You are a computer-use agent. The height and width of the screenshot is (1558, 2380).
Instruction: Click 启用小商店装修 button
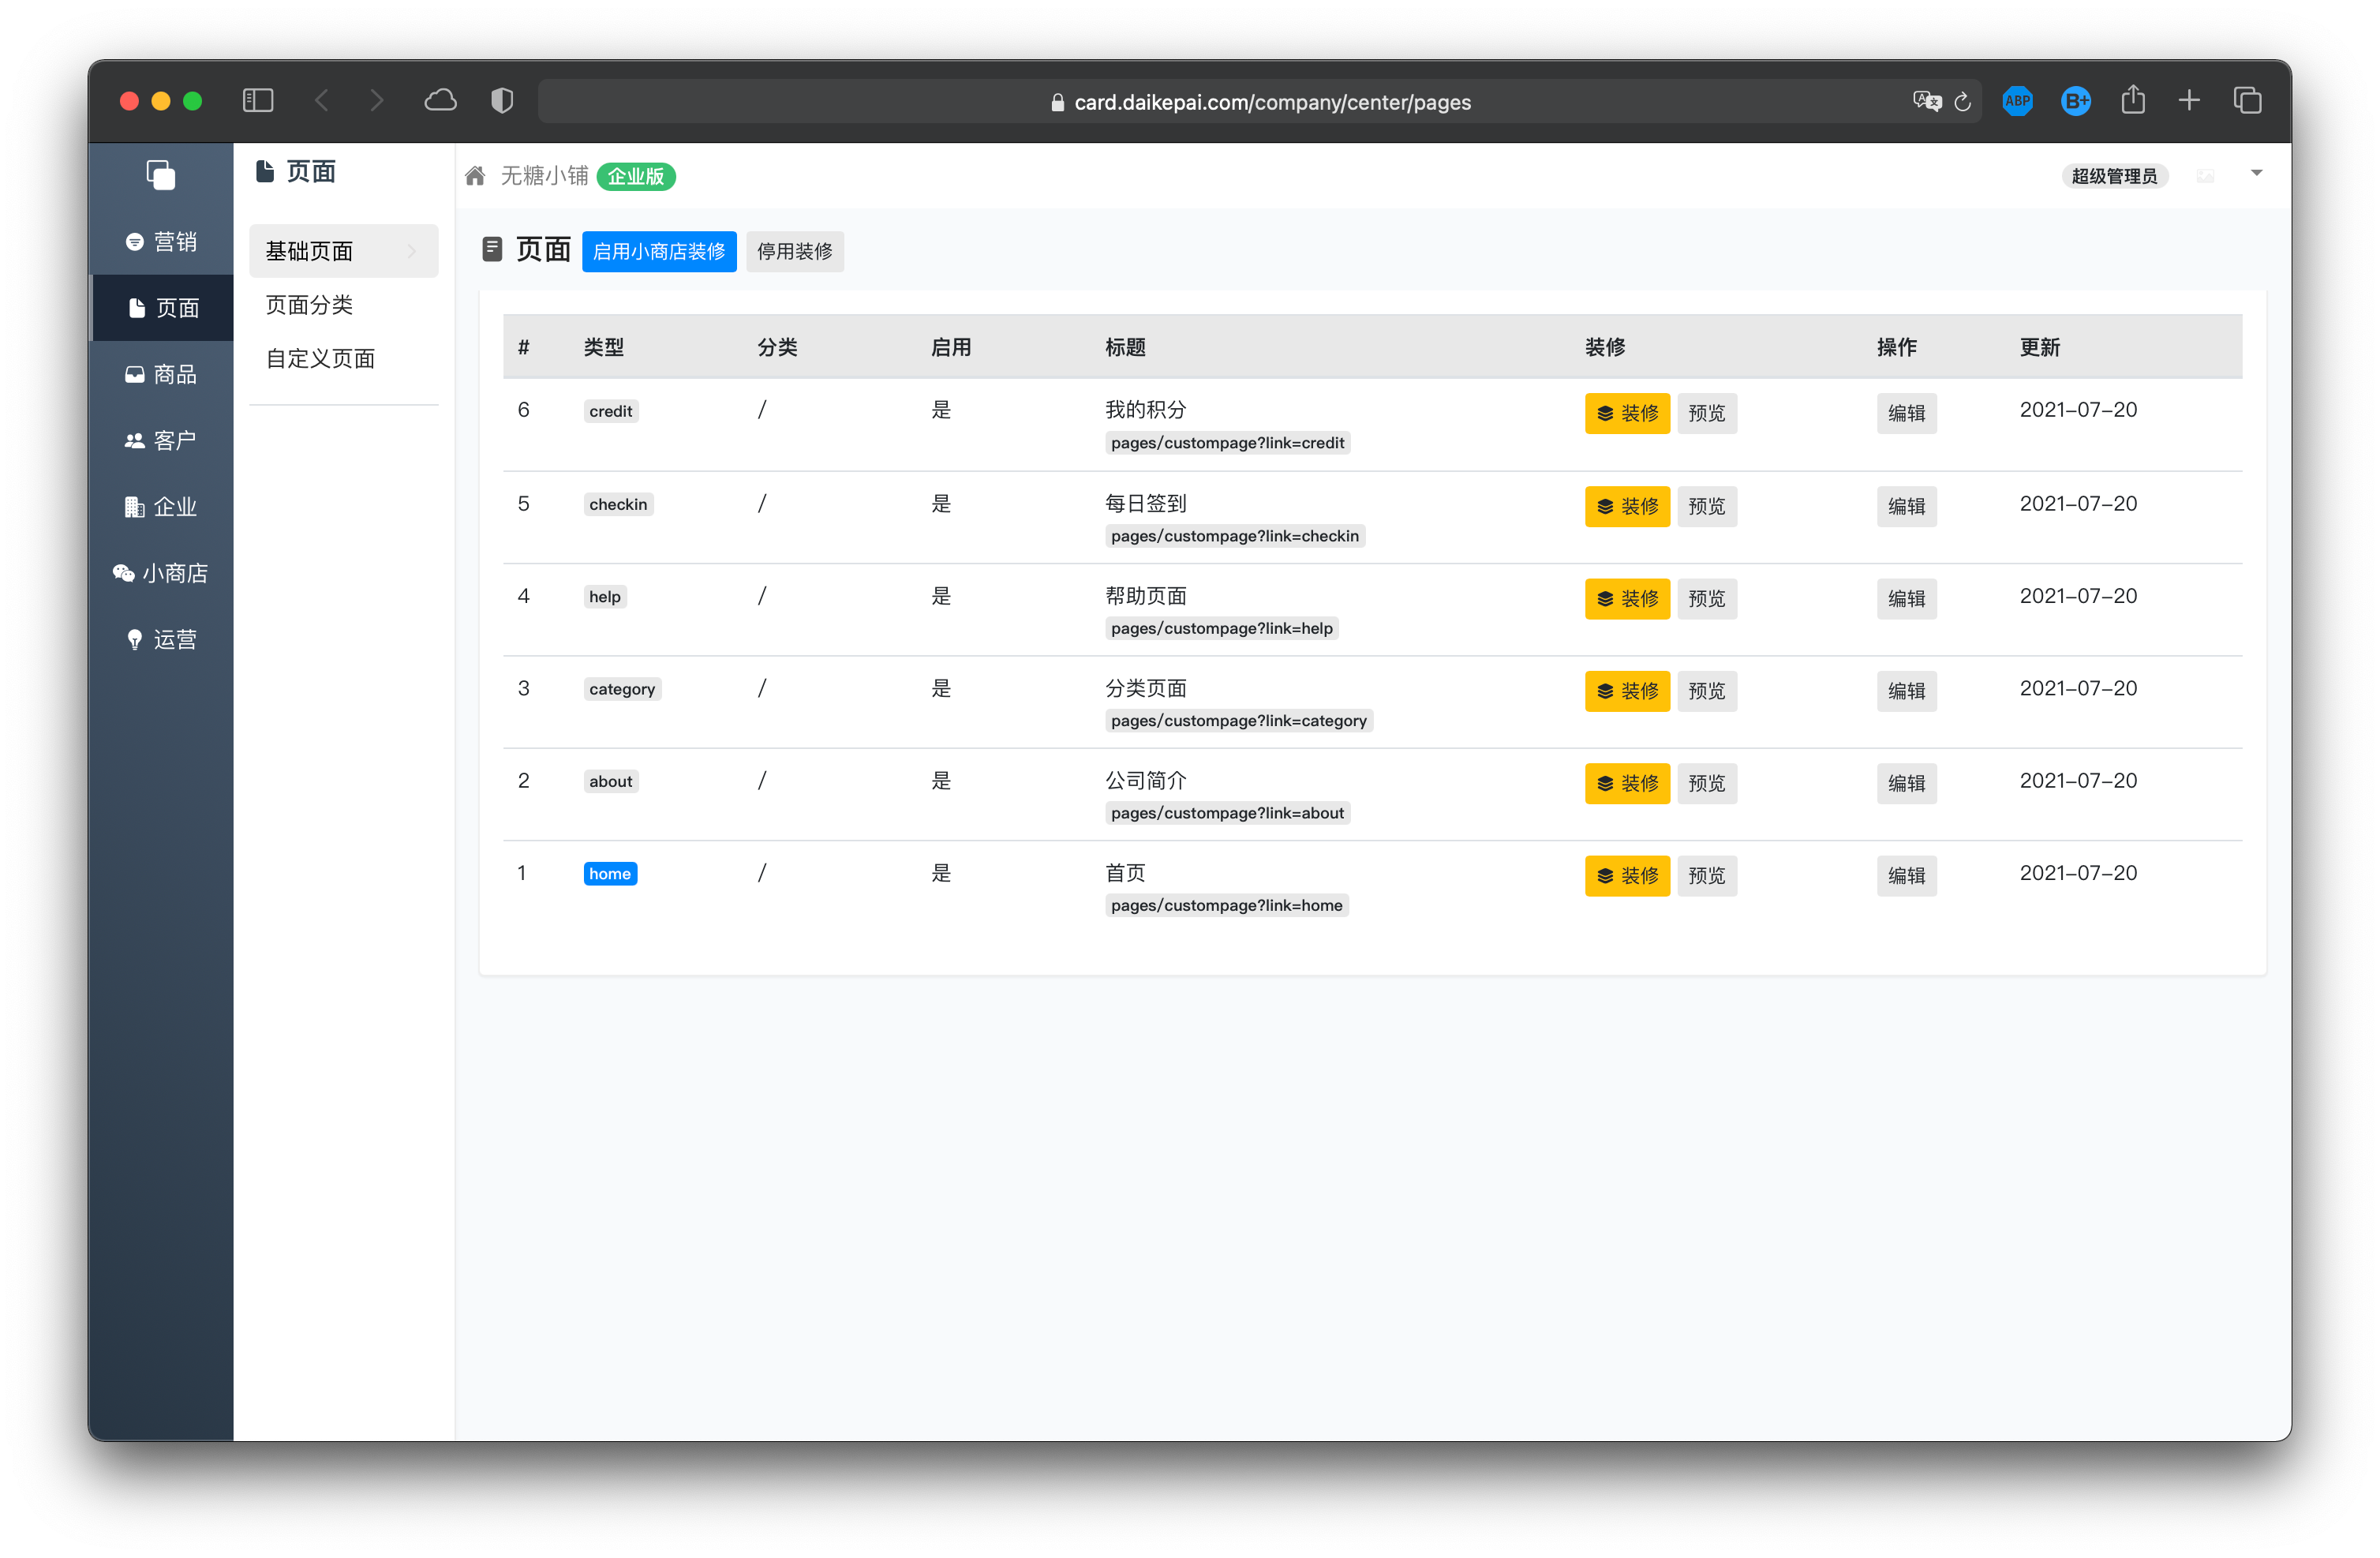(x=658, y=251)
